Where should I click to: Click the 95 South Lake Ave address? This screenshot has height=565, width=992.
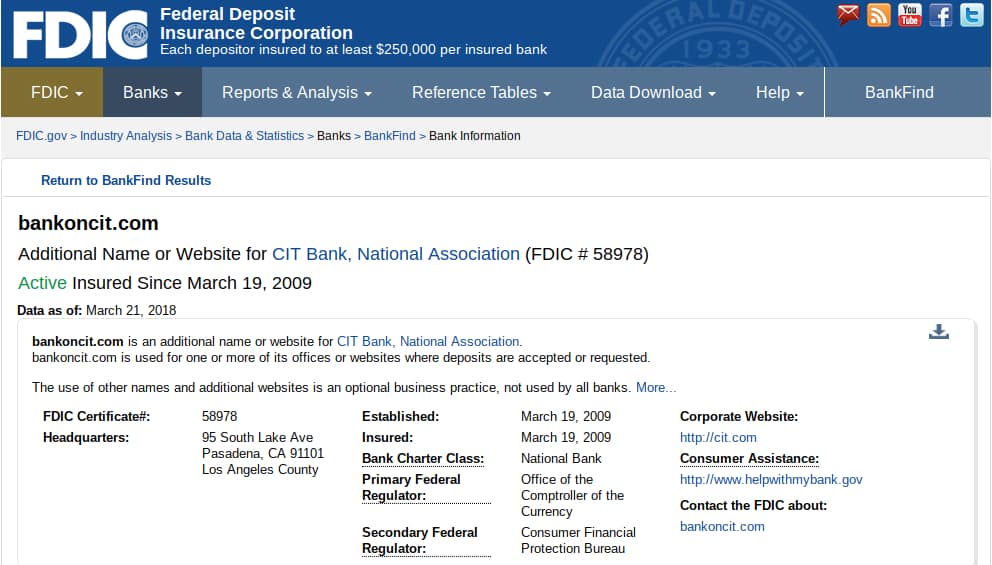[x=257, y=437]
